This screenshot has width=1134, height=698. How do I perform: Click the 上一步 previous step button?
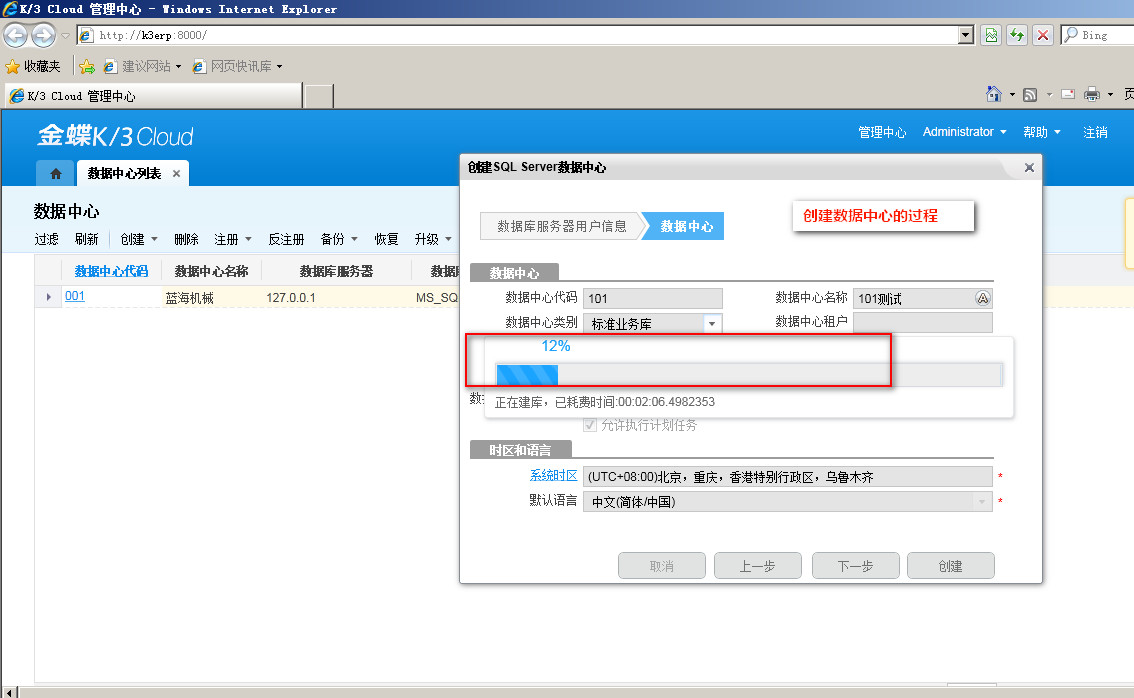(x=757, y=566)
